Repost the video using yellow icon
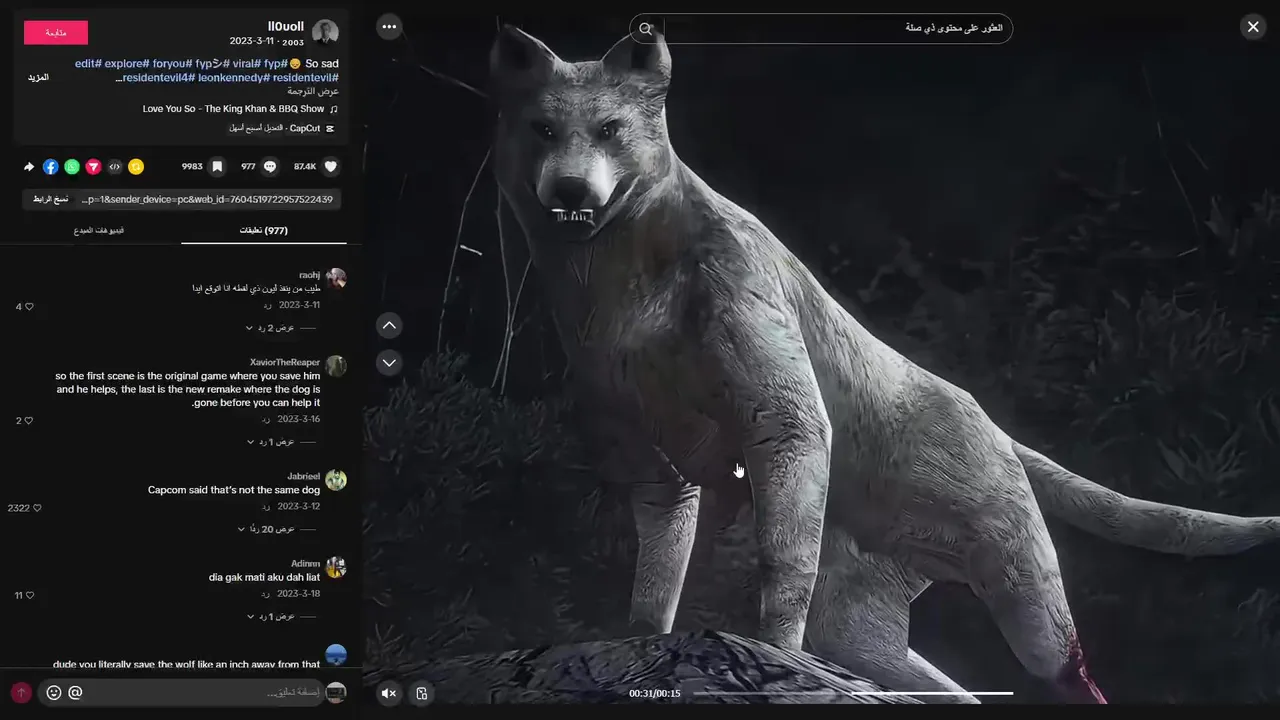The height and width of the screenshot is (720, 1280). coord(136,167)
